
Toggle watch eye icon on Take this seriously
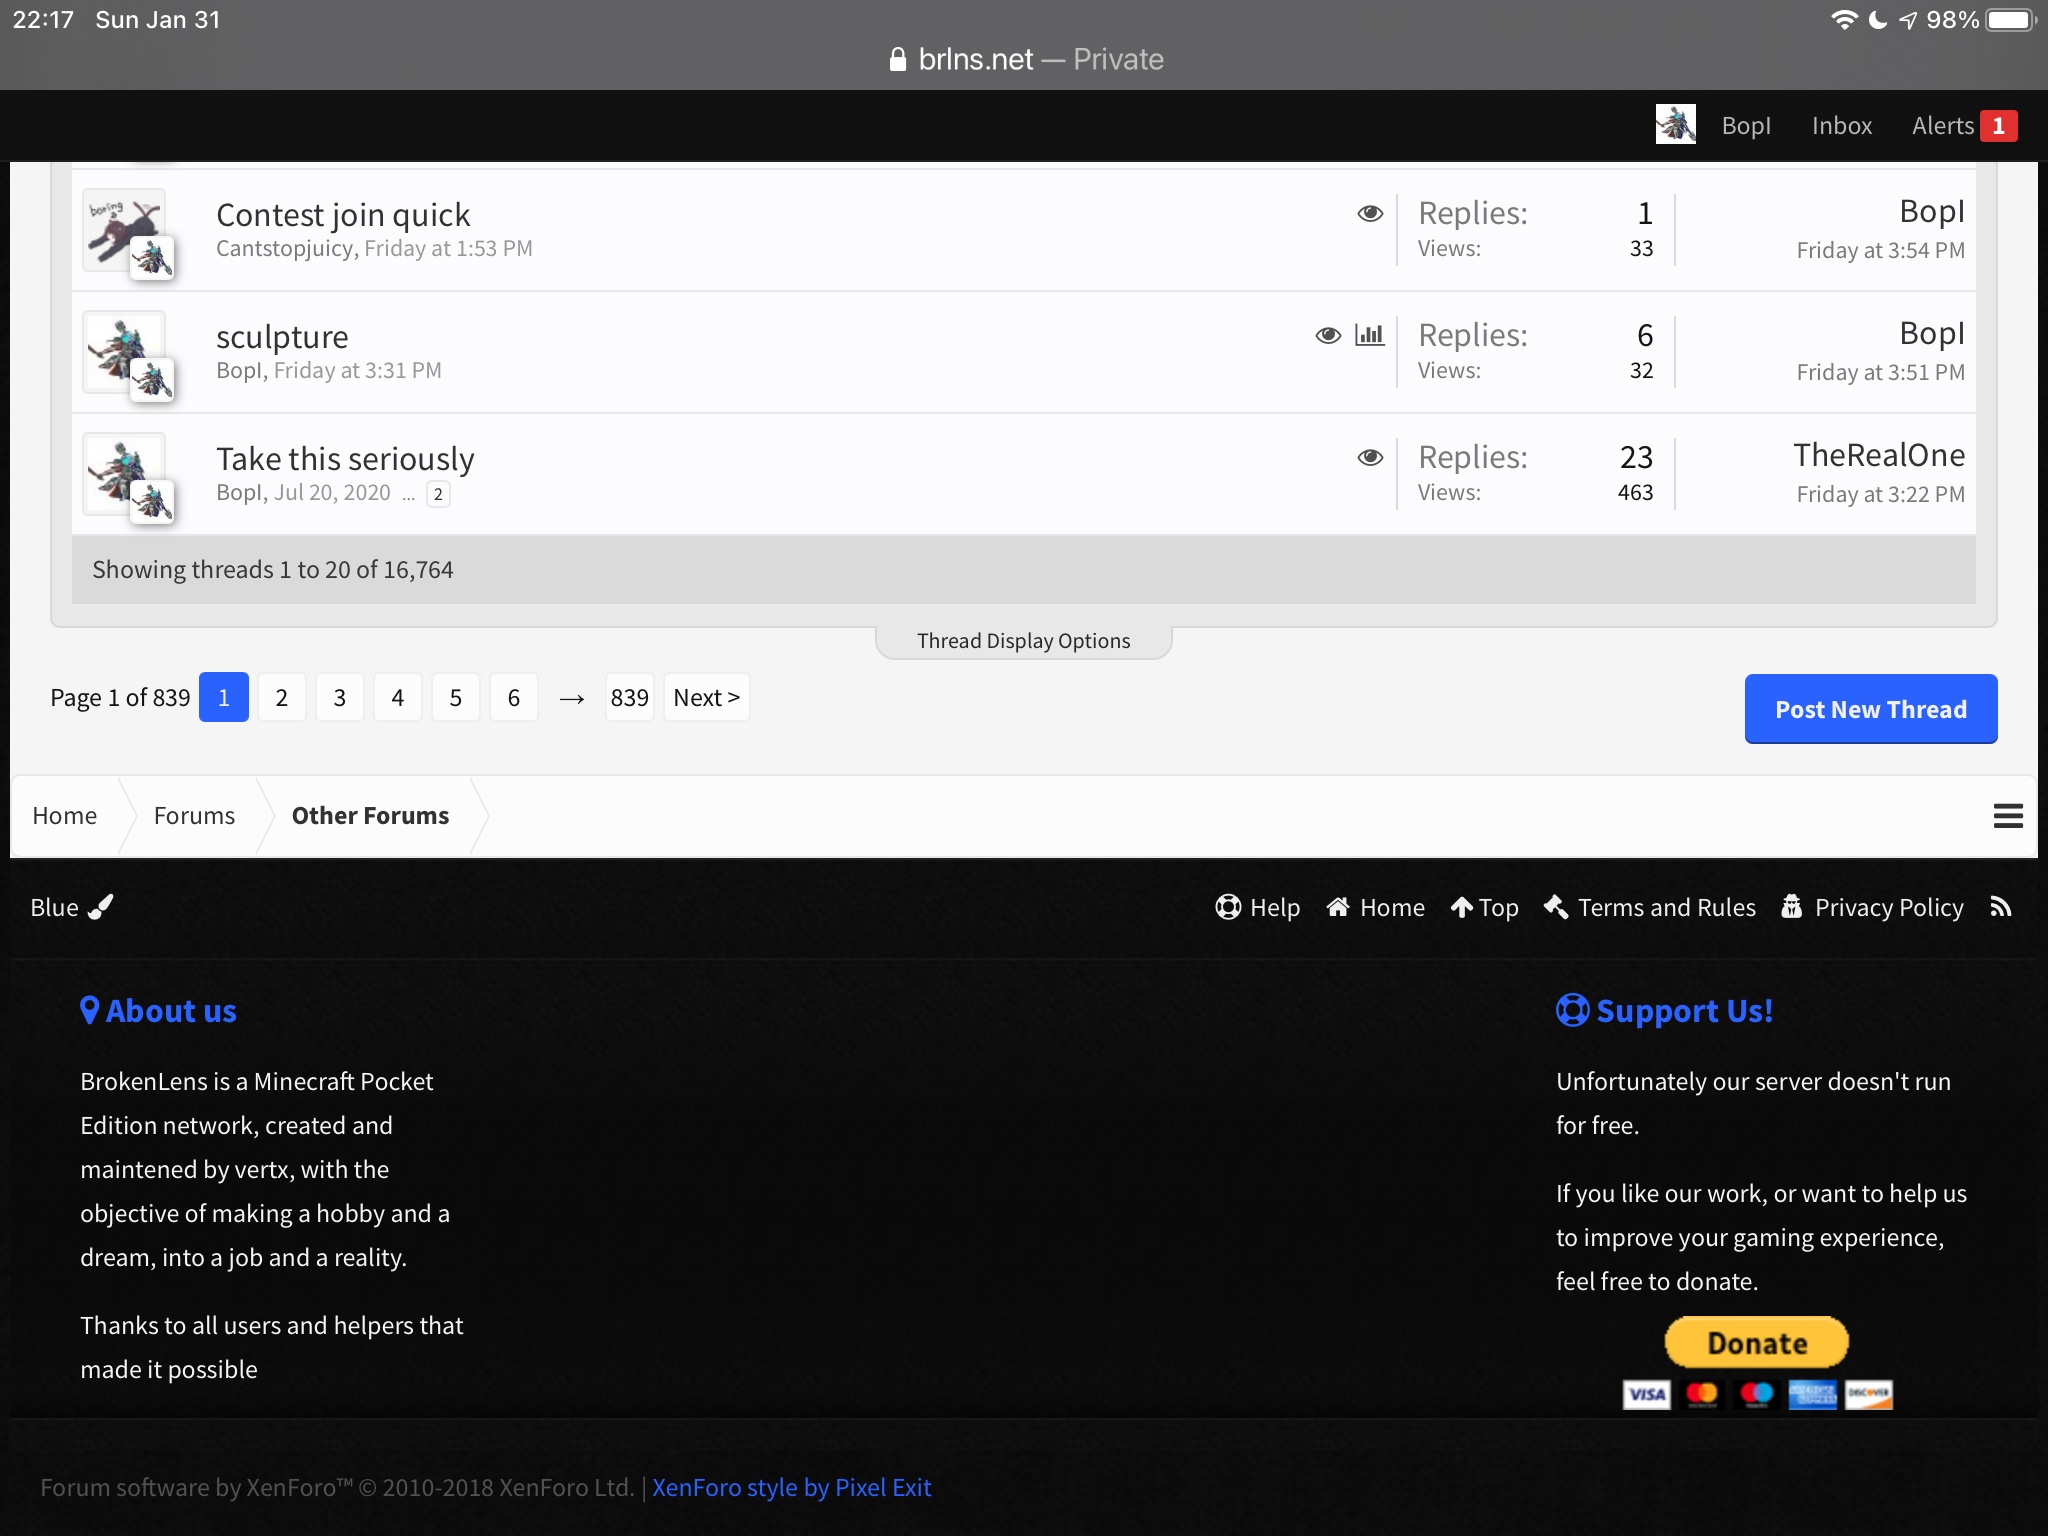click(1370, 457)
